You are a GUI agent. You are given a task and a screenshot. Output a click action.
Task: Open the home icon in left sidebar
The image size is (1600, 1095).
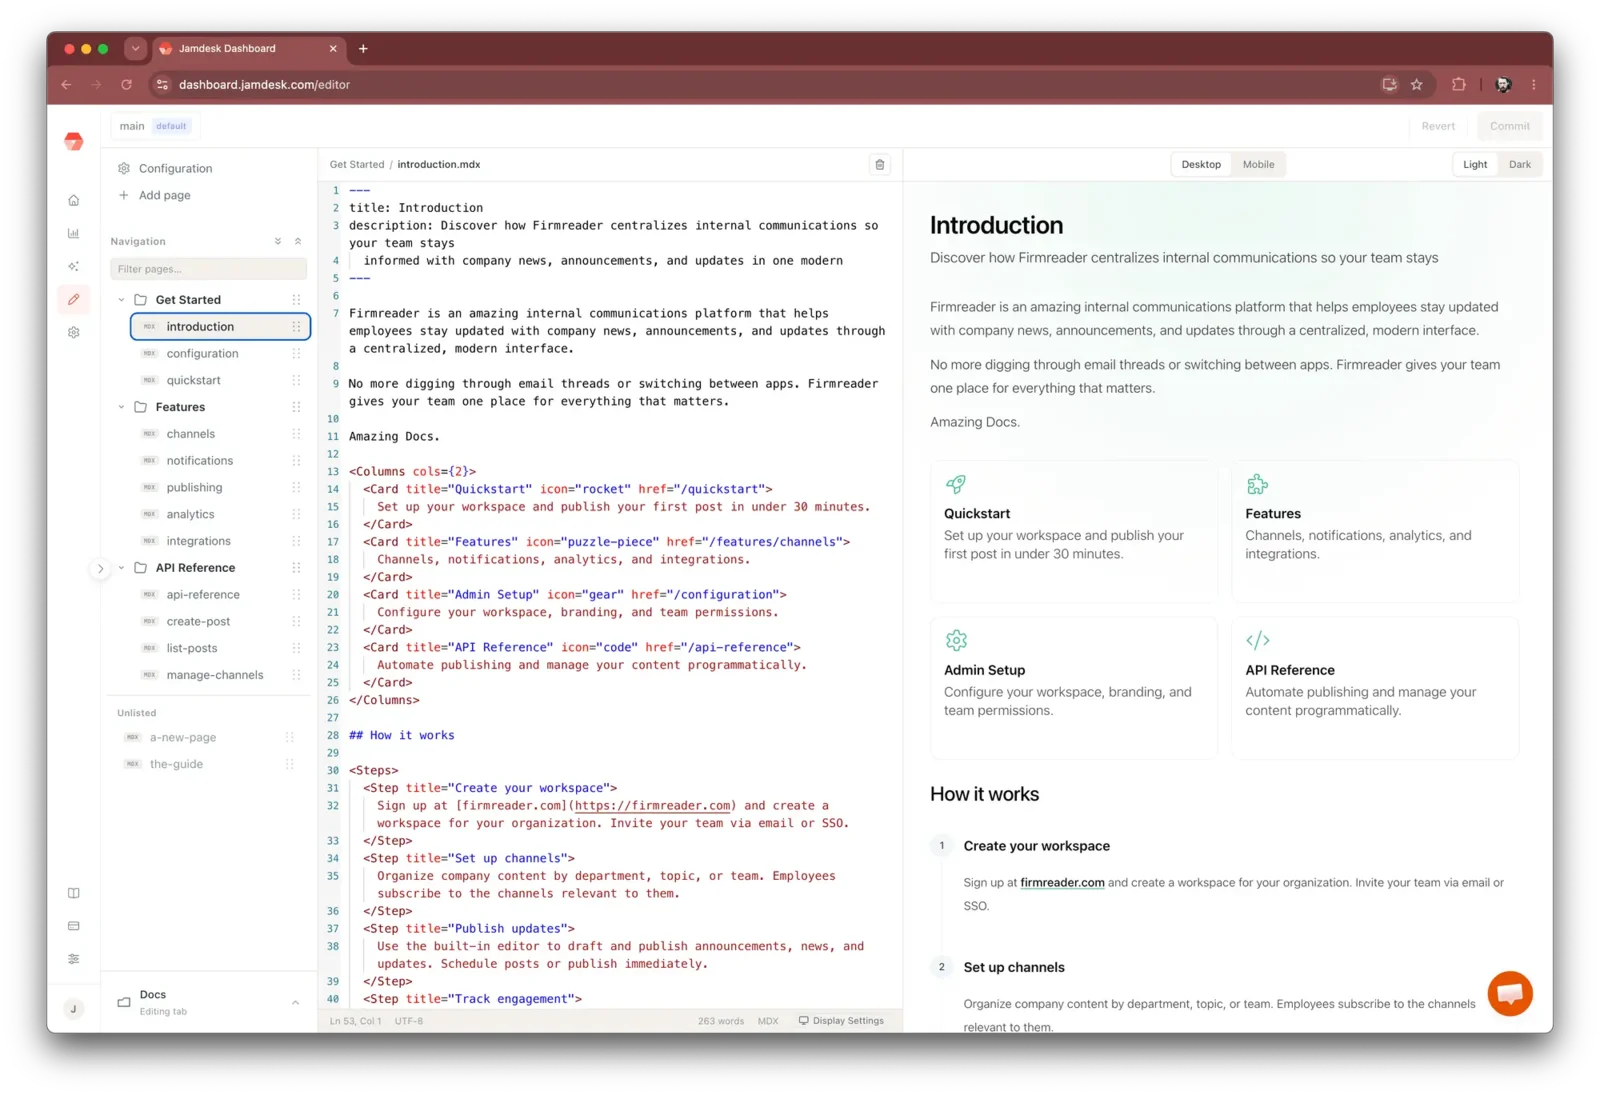pyautogui.click(x=73, y=200)
